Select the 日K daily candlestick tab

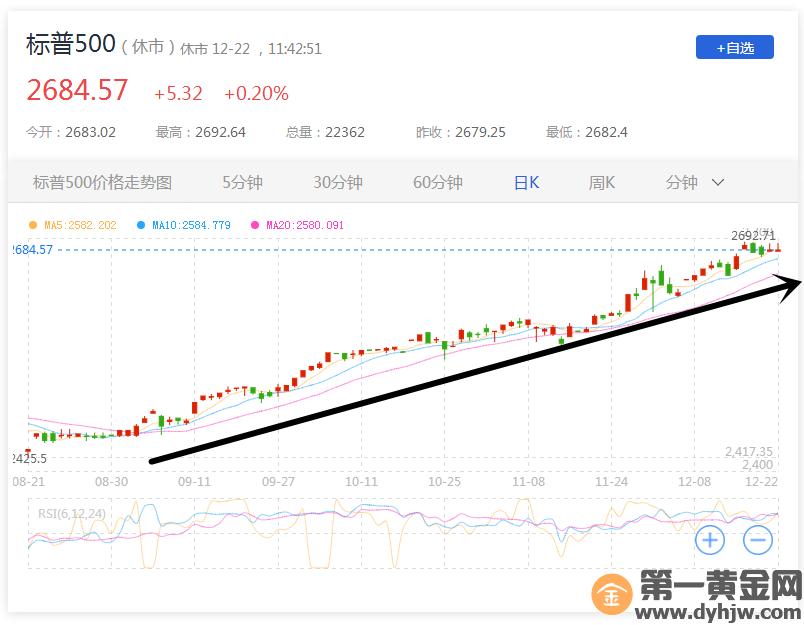[526, 182]
